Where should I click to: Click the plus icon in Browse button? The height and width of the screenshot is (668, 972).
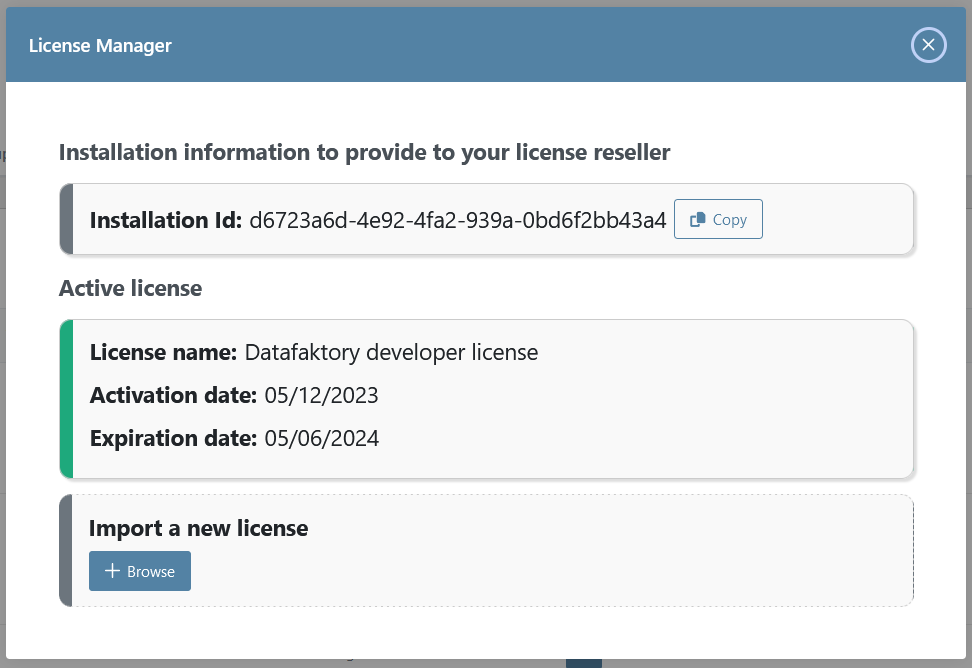click(113, 571)
